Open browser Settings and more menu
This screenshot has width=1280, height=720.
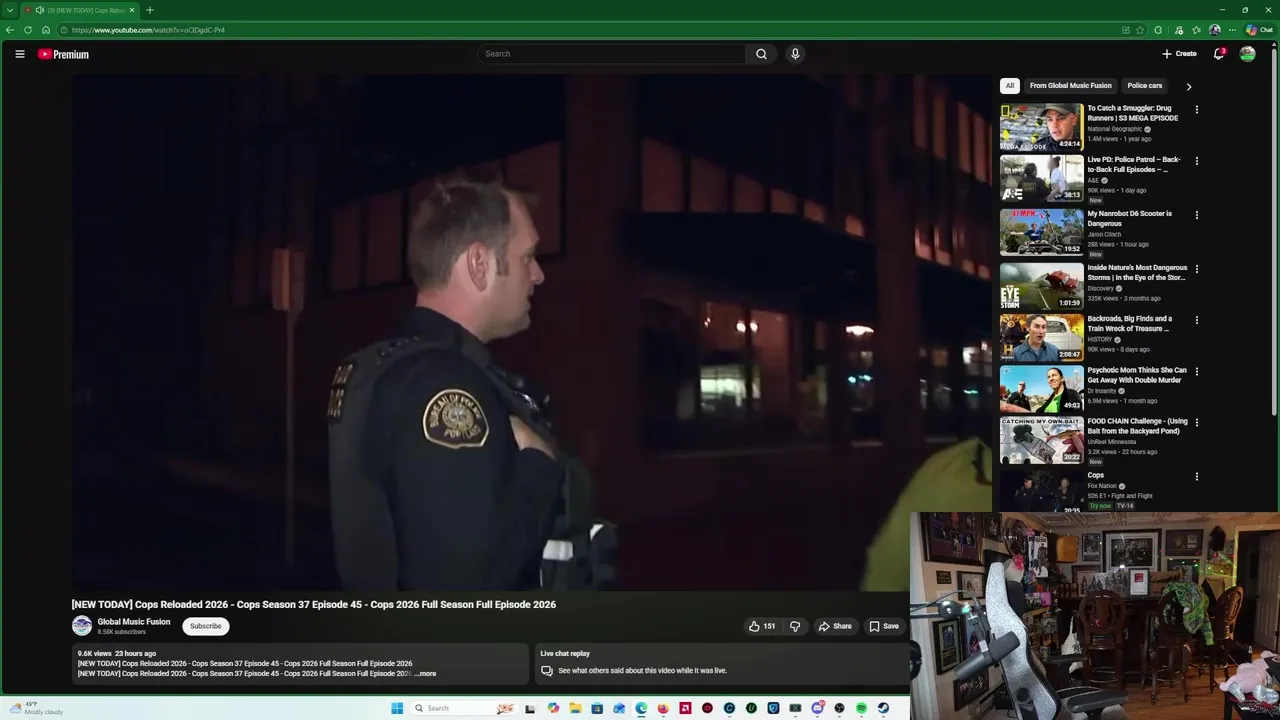click(x=1232, y=30)
